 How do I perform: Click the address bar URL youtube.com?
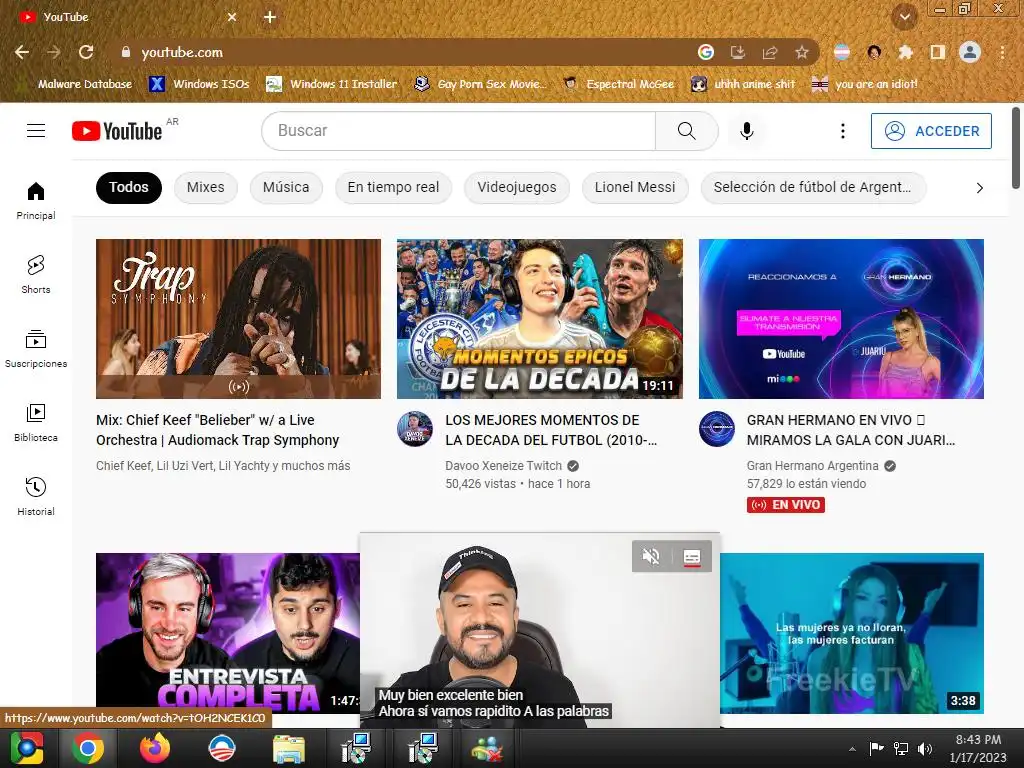[x=182, y=52]
